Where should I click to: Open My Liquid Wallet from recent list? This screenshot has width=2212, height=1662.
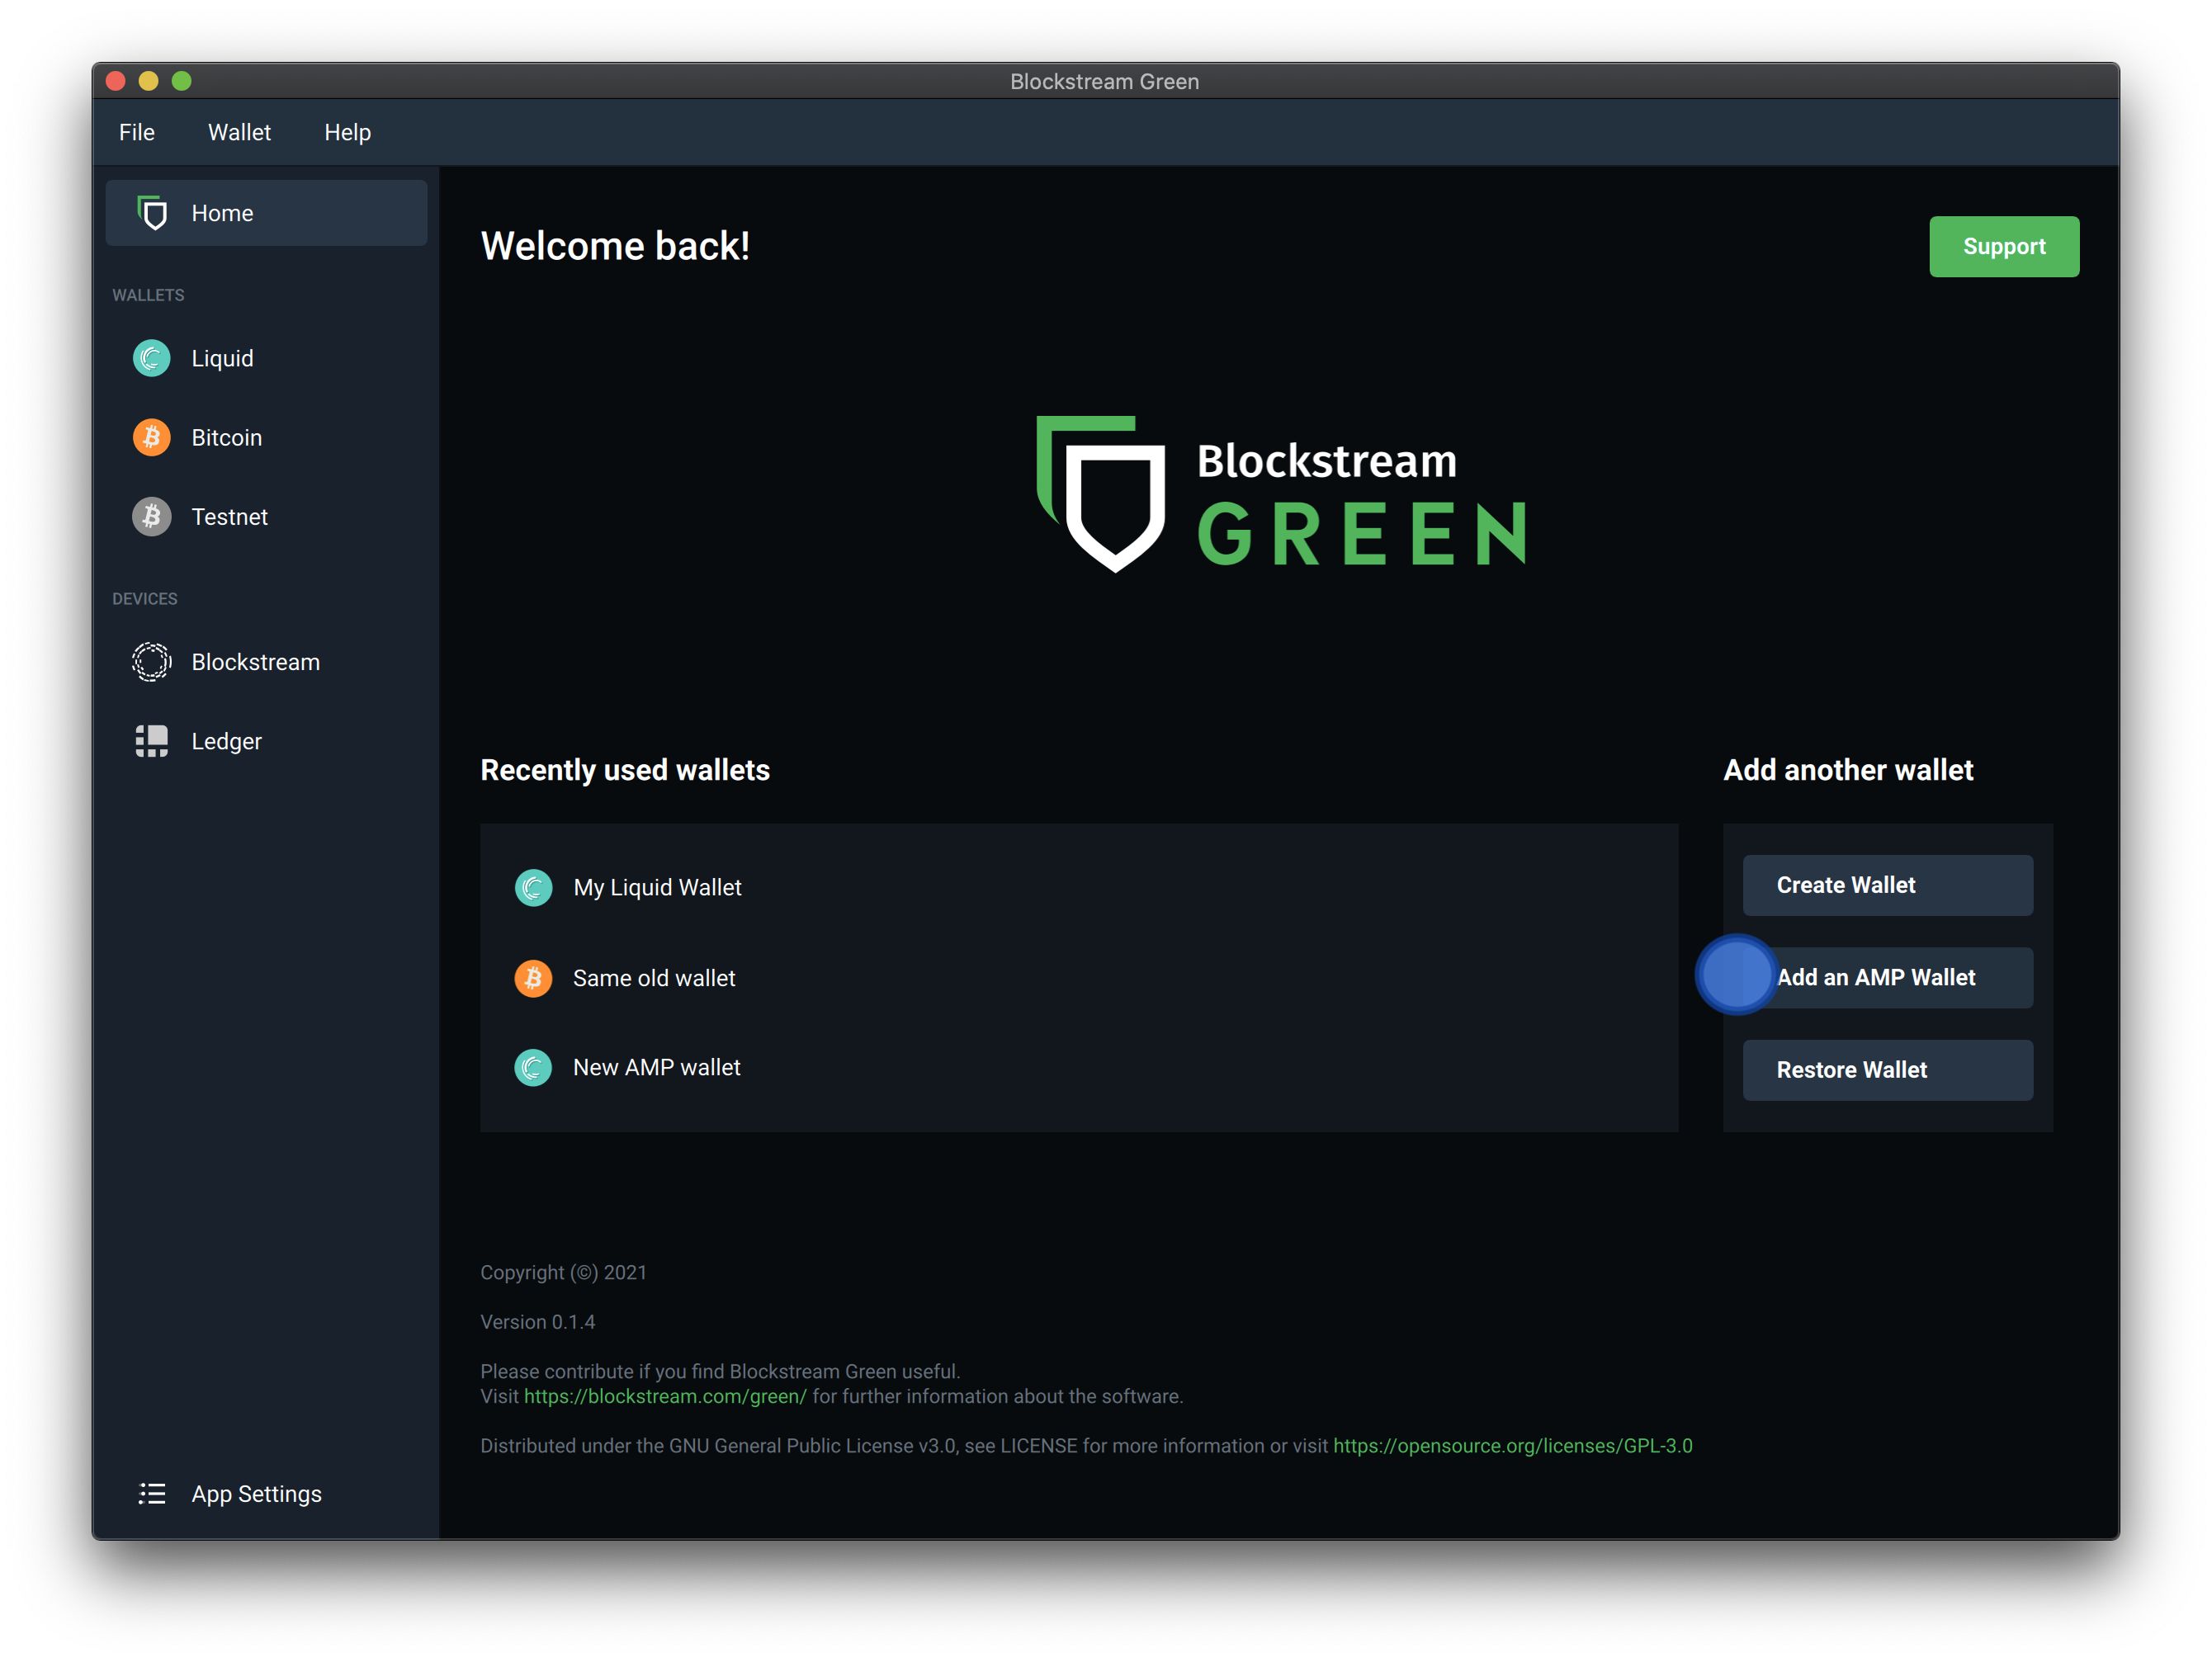657,887
